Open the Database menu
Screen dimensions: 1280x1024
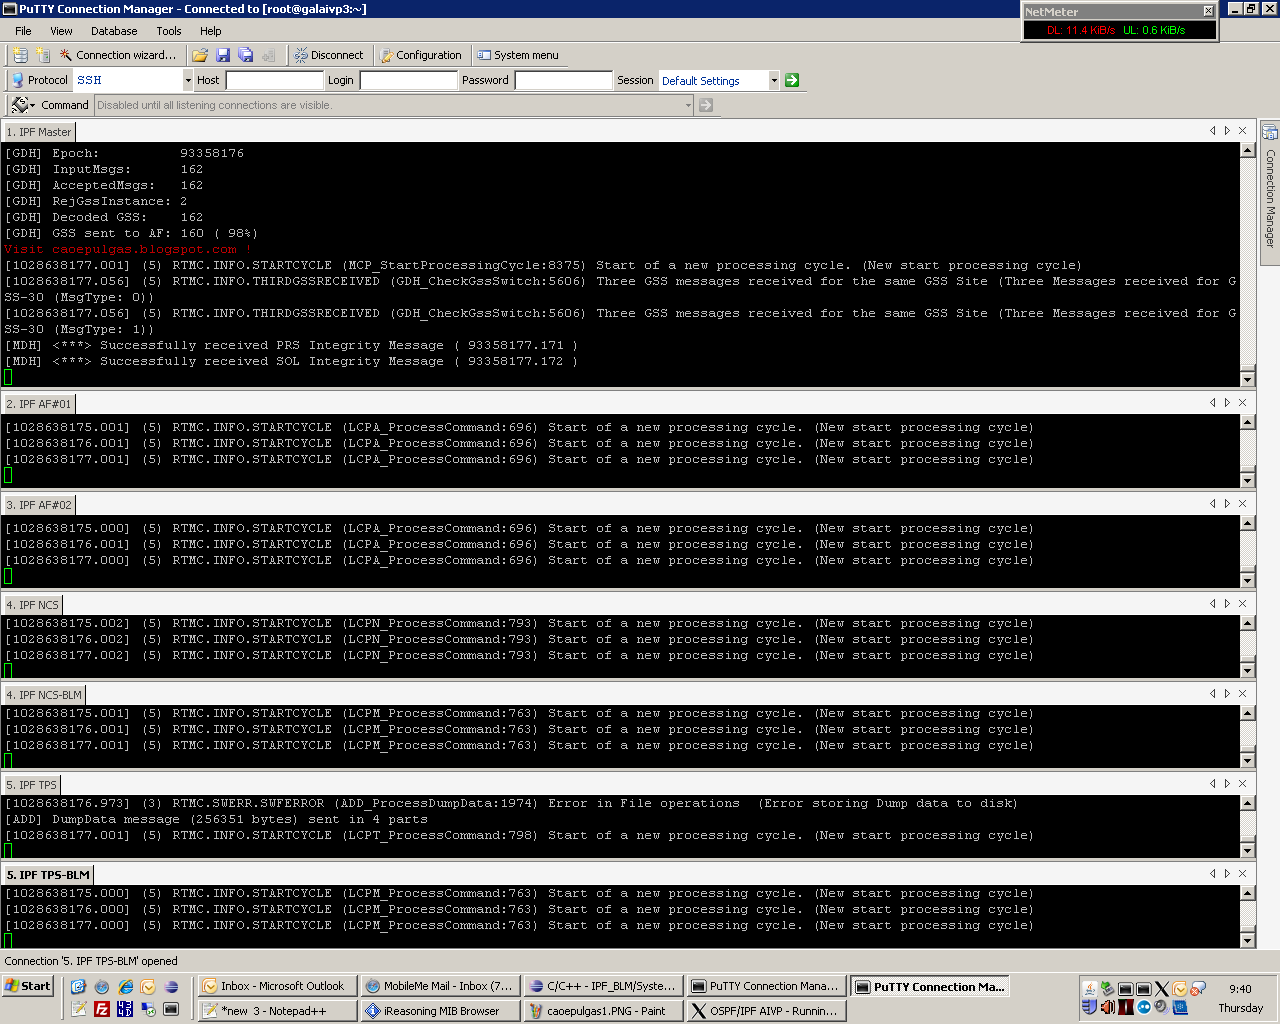tap(114, 31)
